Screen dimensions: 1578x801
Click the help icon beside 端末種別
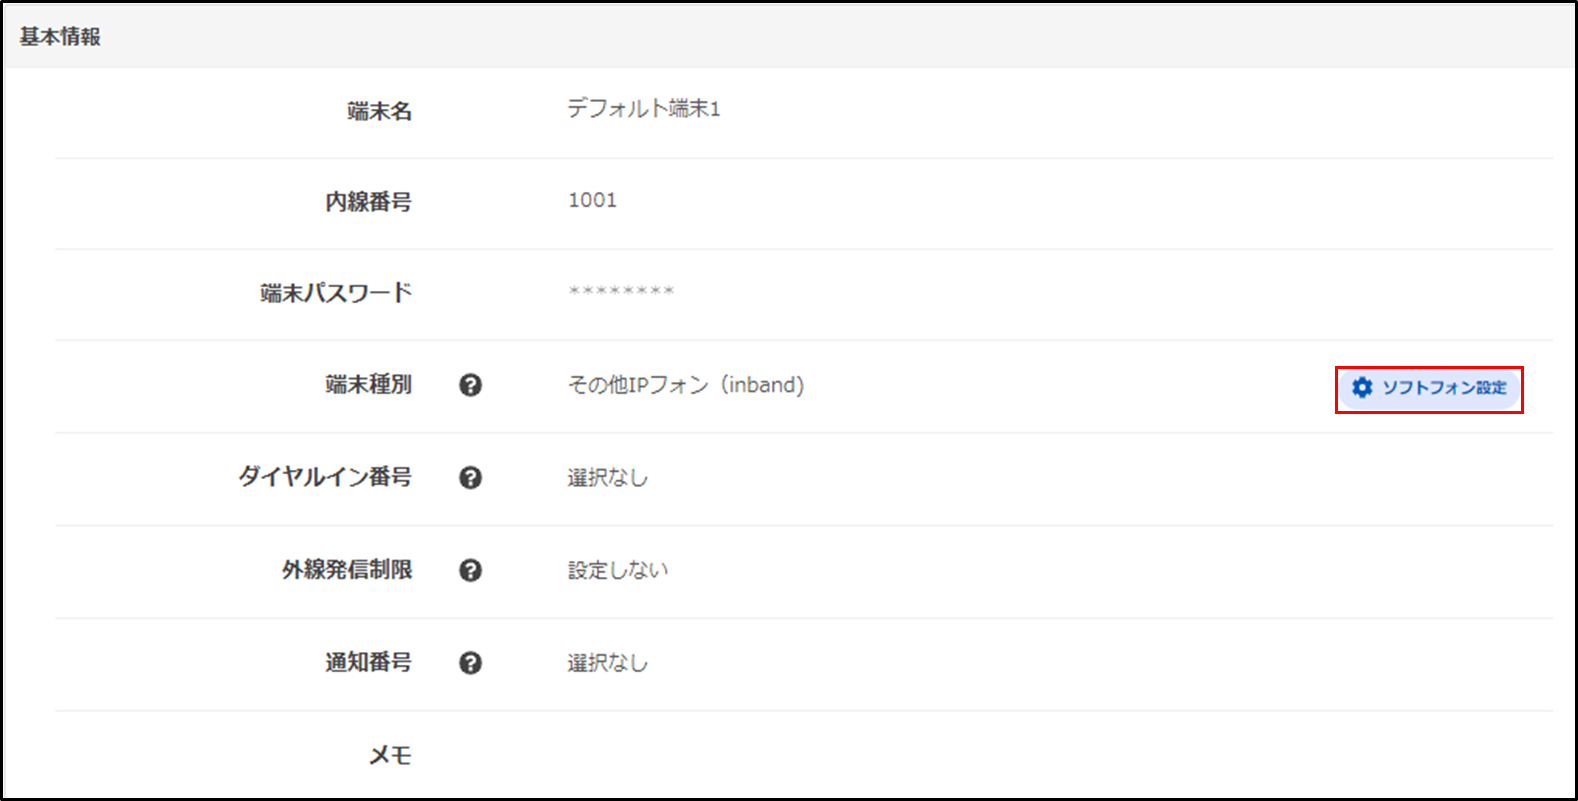tap(470, 385)
